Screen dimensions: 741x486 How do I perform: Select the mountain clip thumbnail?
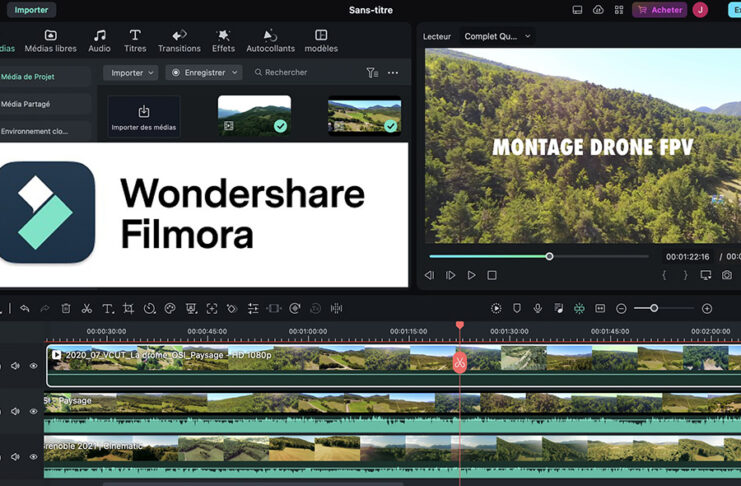(254, 115)
